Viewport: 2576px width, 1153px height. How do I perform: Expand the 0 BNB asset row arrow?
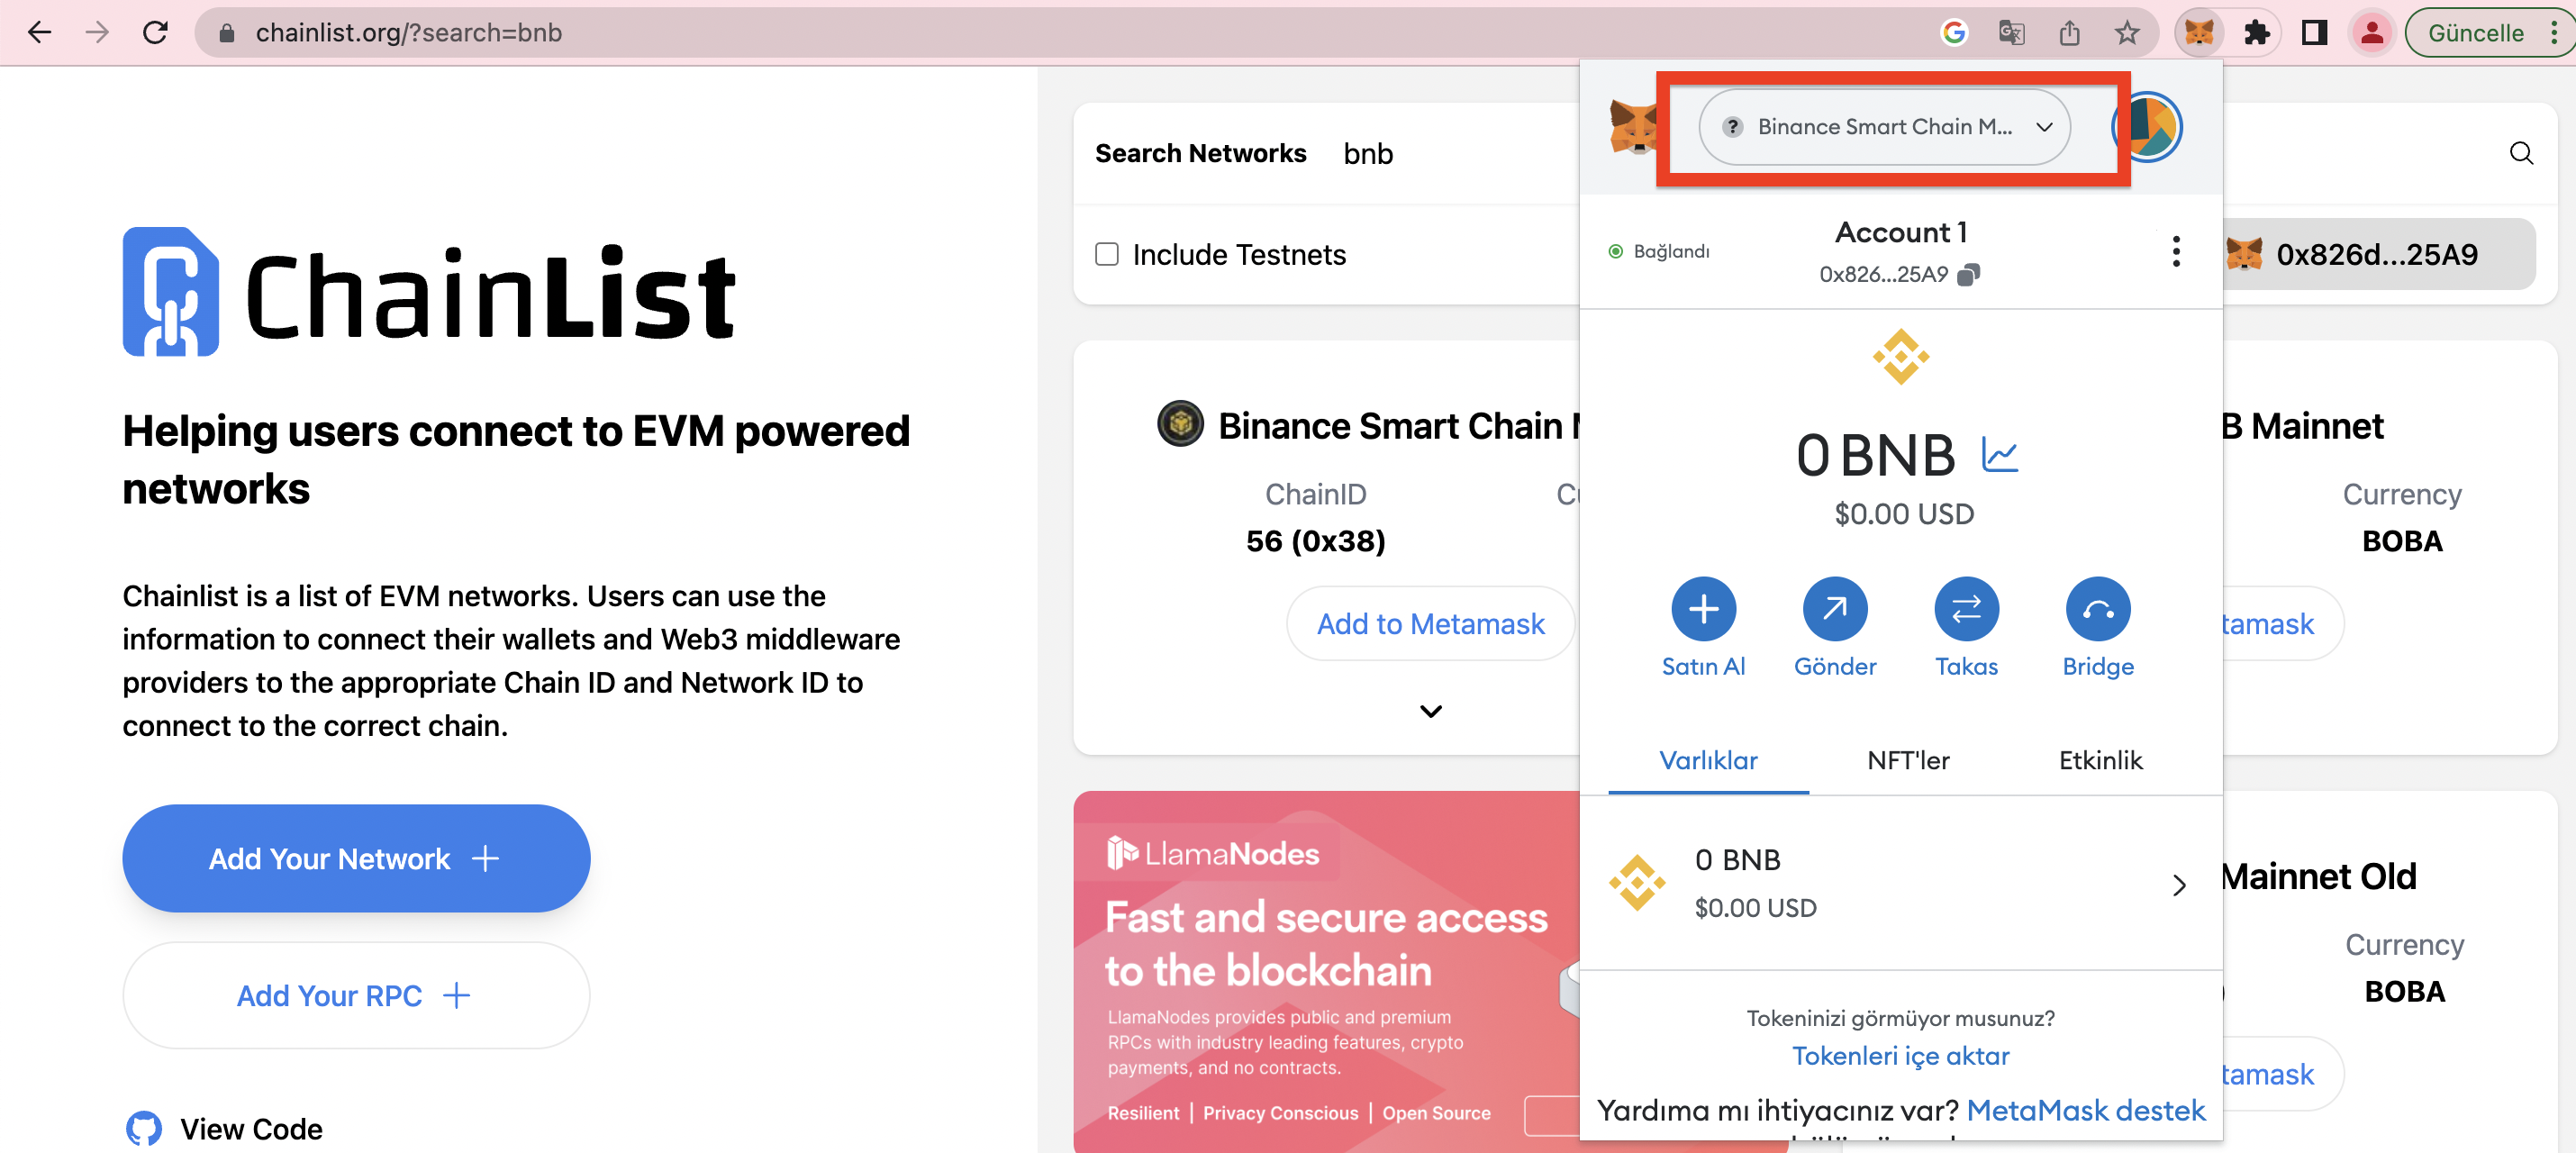(x=2179, y=885)
